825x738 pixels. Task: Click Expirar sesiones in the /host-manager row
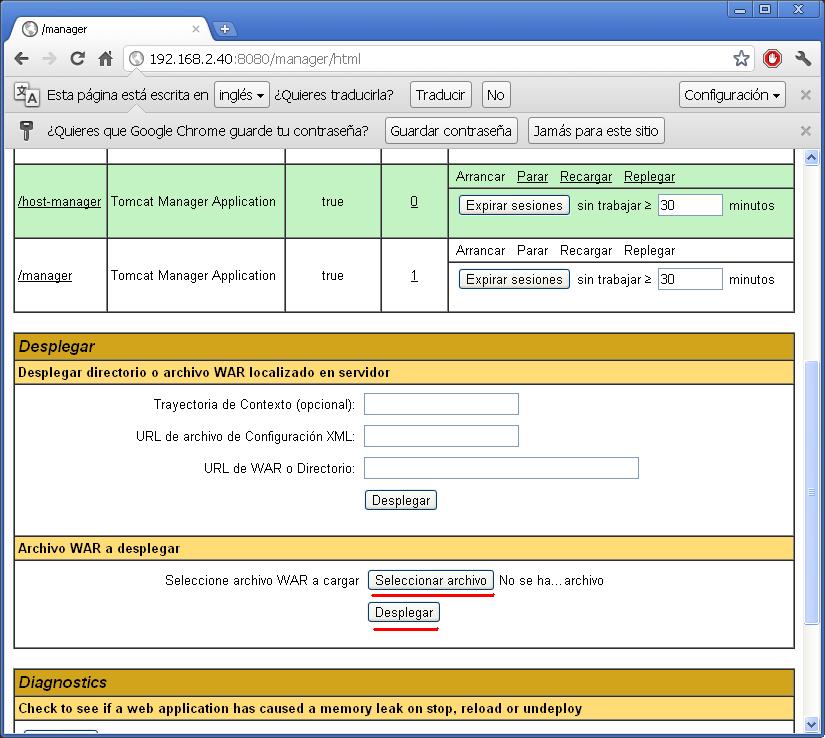514,205
